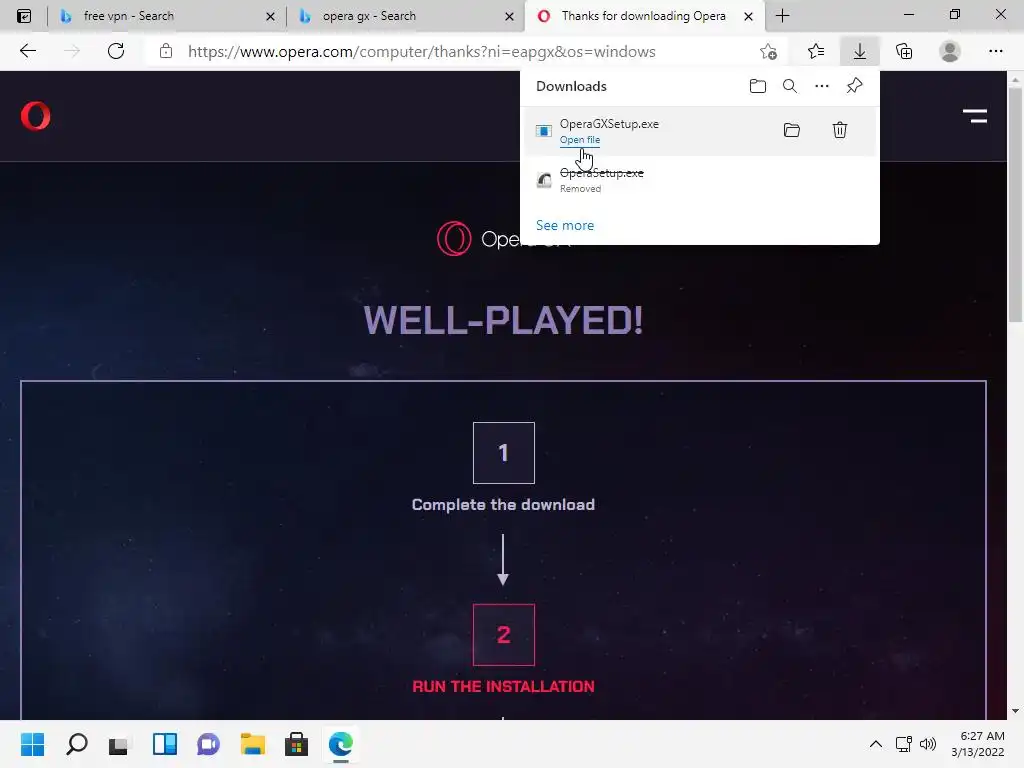Open a new tab
This screenshot has width=1024, height=768.
pos(782,16)
